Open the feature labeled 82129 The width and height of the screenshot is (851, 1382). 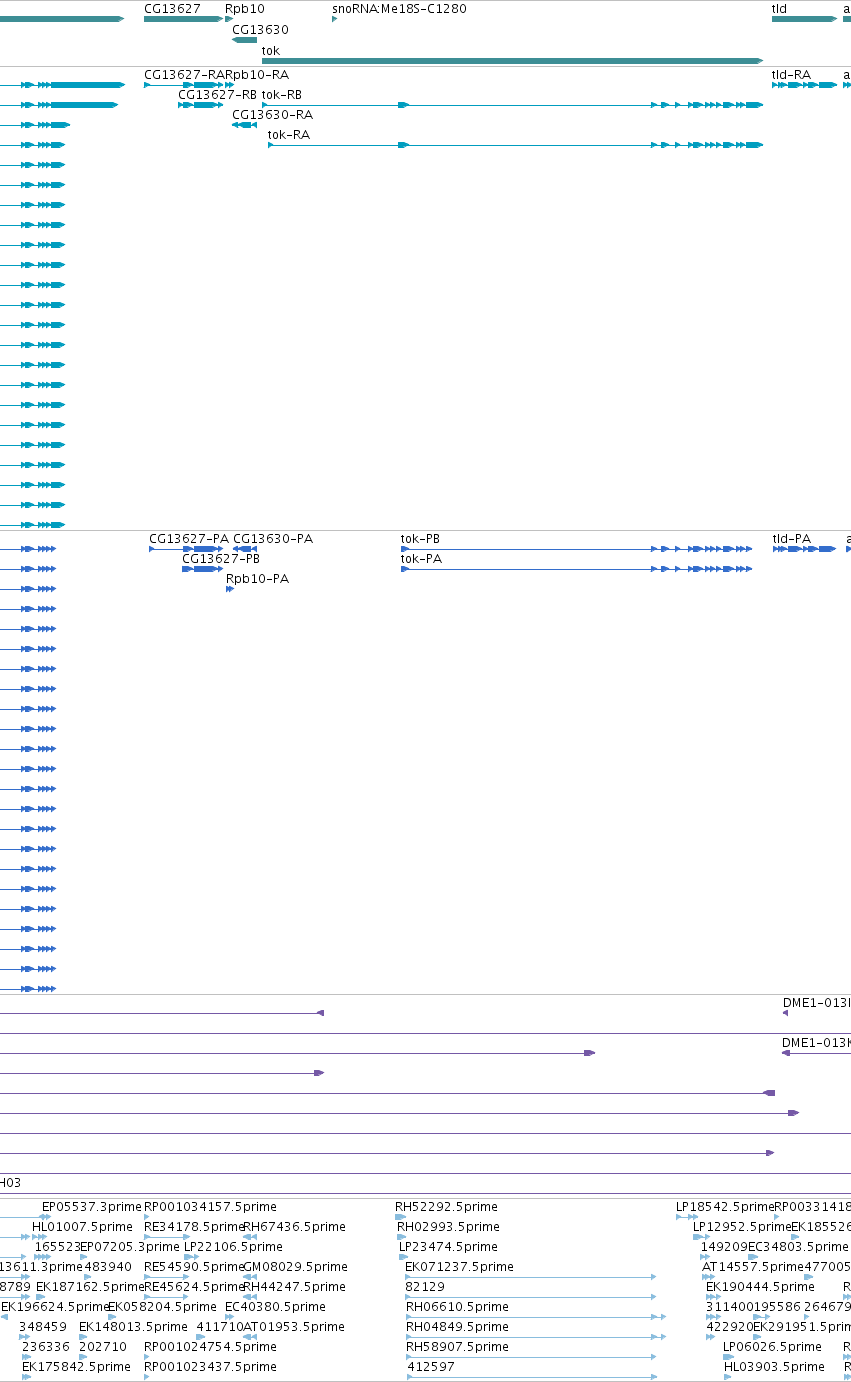[425, 1287]
